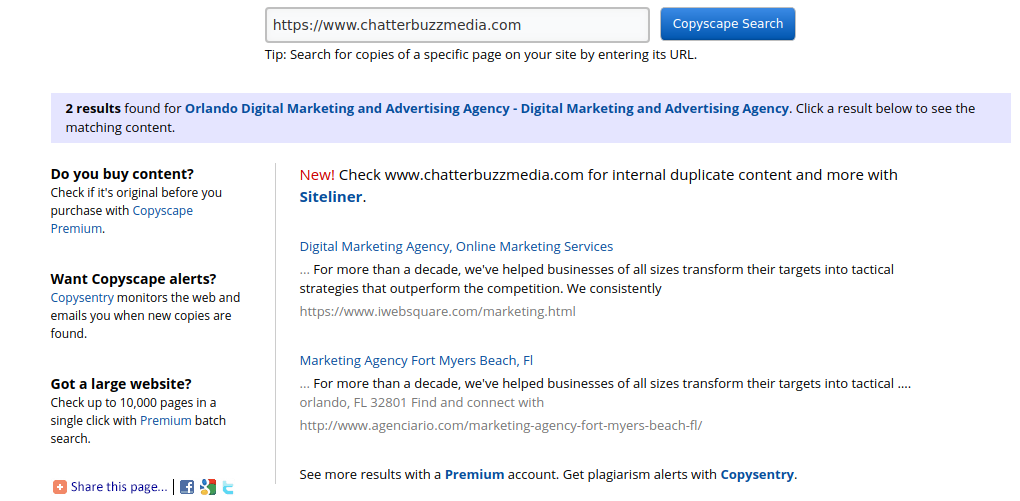1020x501 pixels.
Task: Focus the URL search input field
Action: point(457,25)
